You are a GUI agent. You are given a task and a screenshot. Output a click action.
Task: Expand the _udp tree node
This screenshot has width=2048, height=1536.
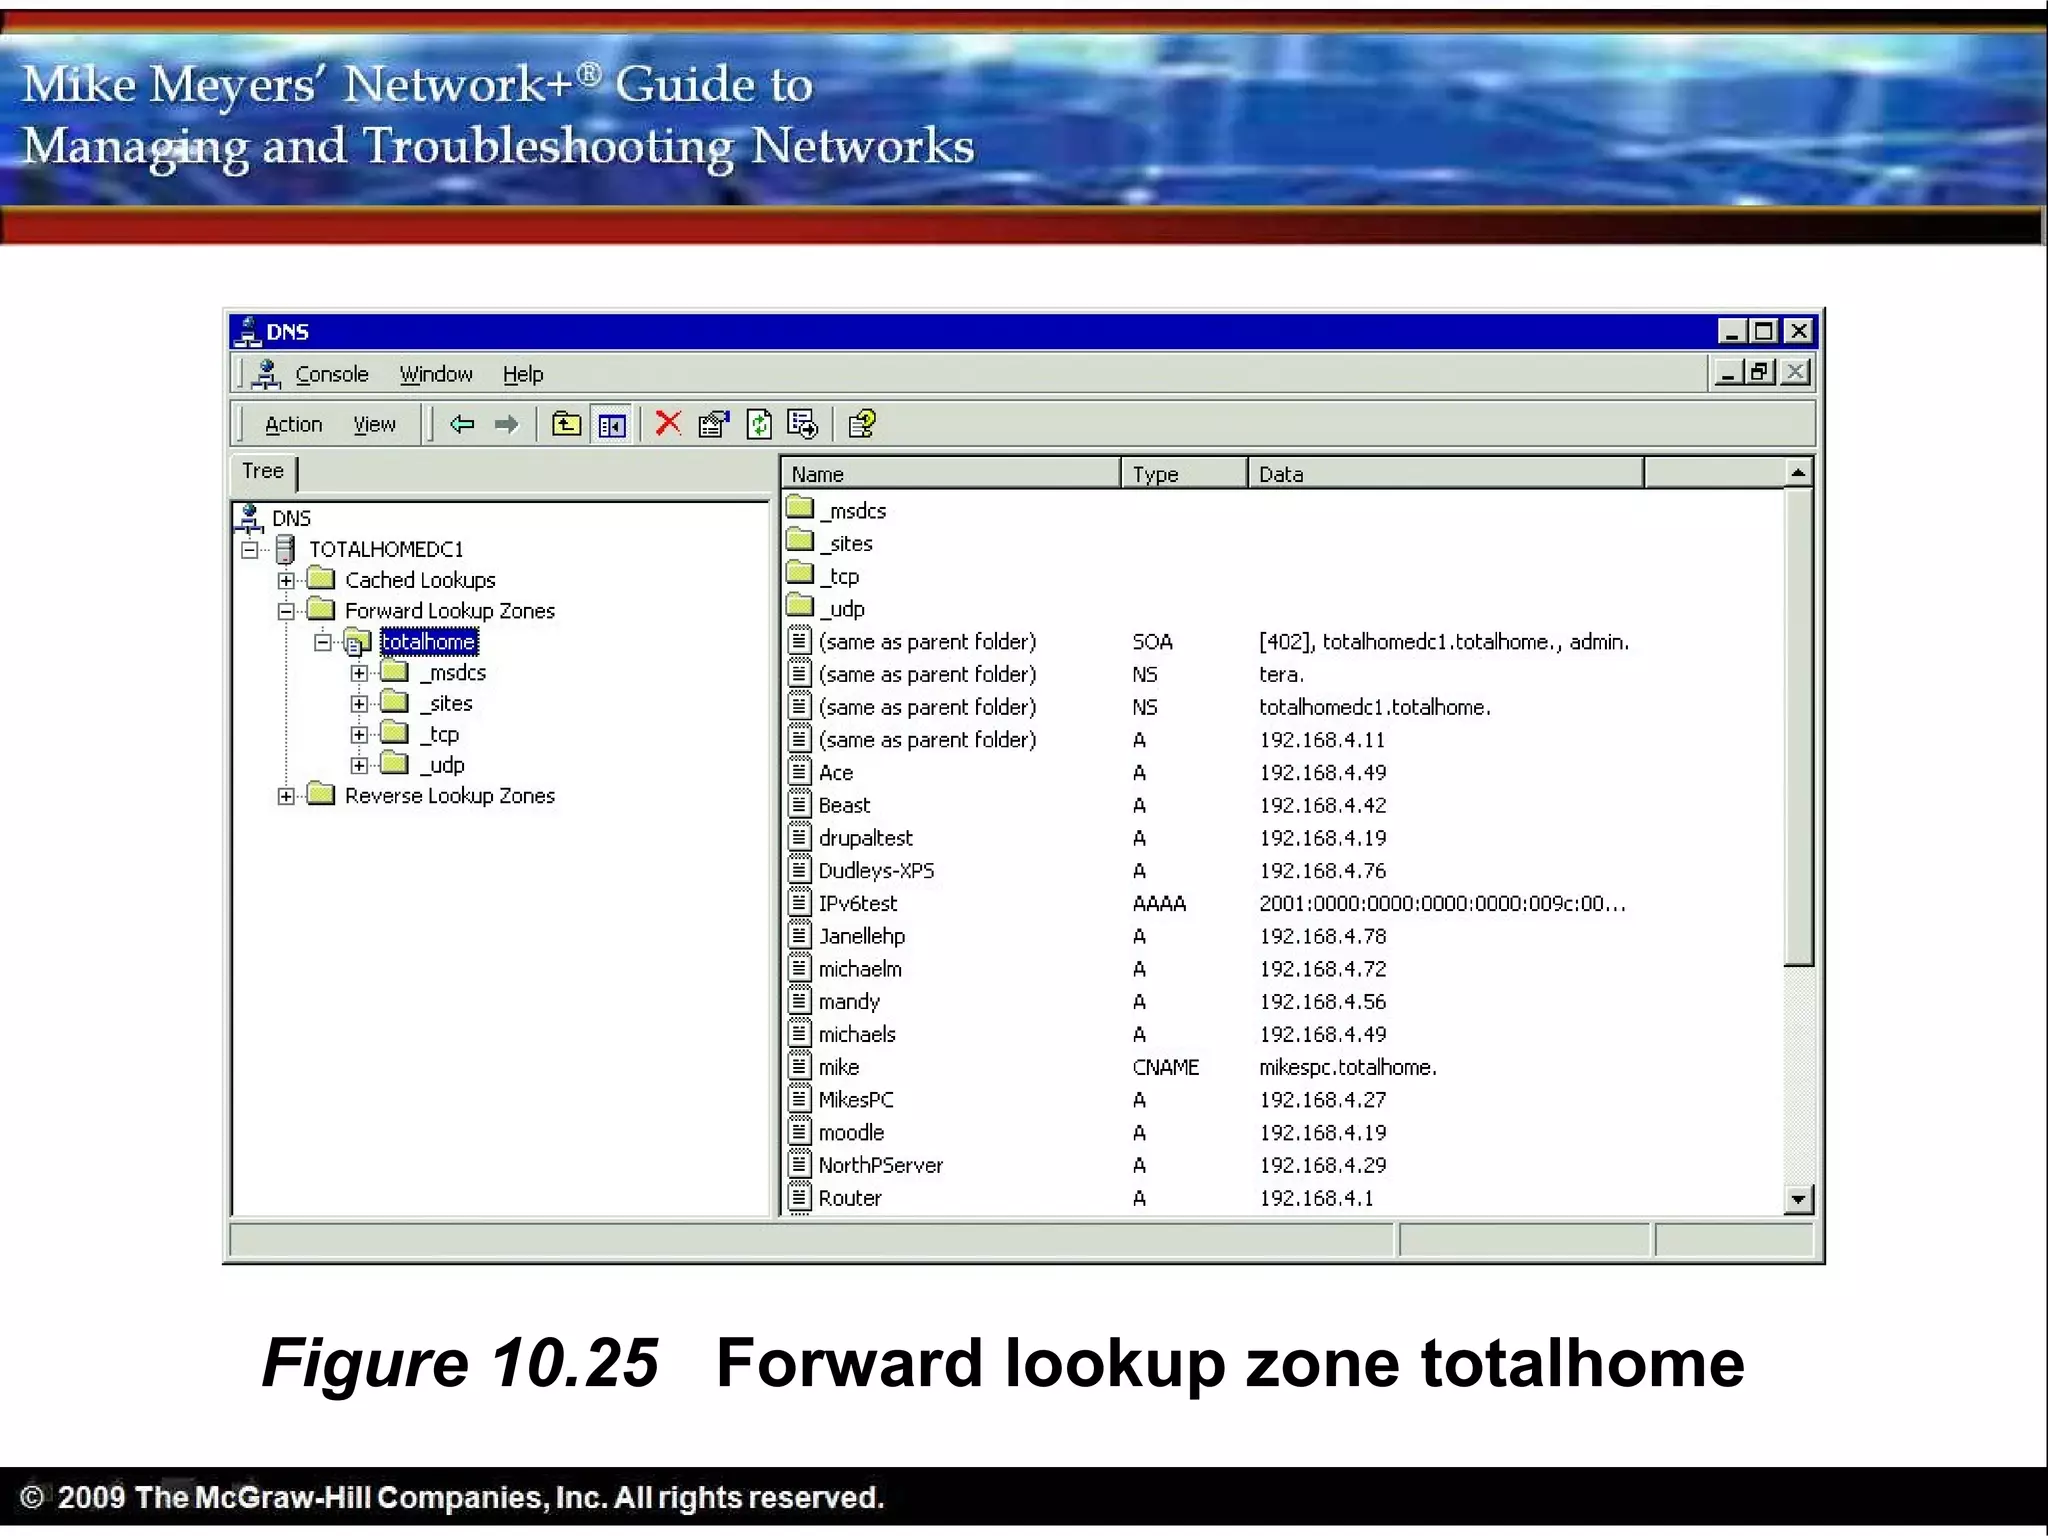click(x=359, y=766)
